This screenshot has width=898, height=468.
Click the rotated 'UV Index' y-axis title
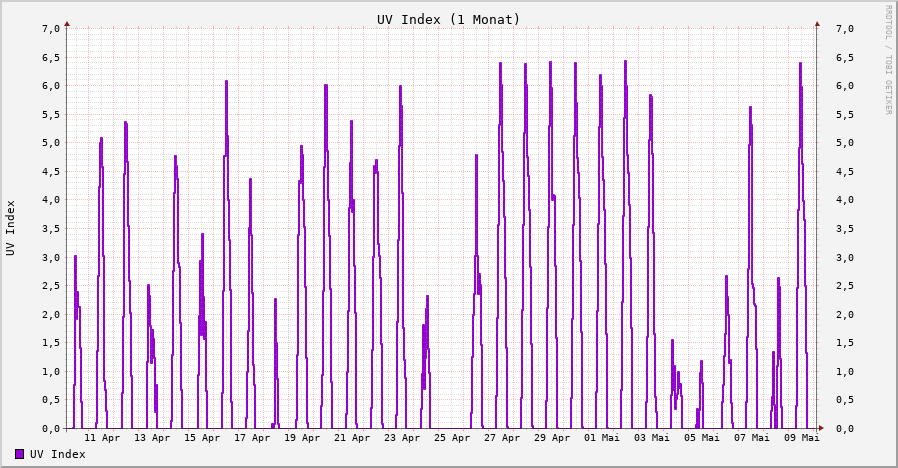[x=11, y=228]
